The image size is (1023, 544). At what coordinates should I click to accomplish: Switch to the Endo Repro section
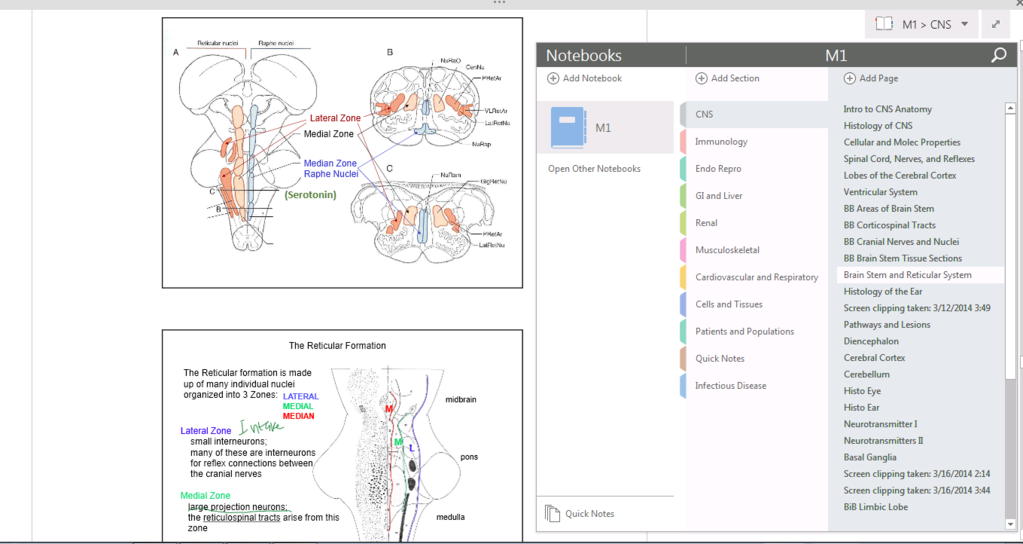(x=718, y=169)
